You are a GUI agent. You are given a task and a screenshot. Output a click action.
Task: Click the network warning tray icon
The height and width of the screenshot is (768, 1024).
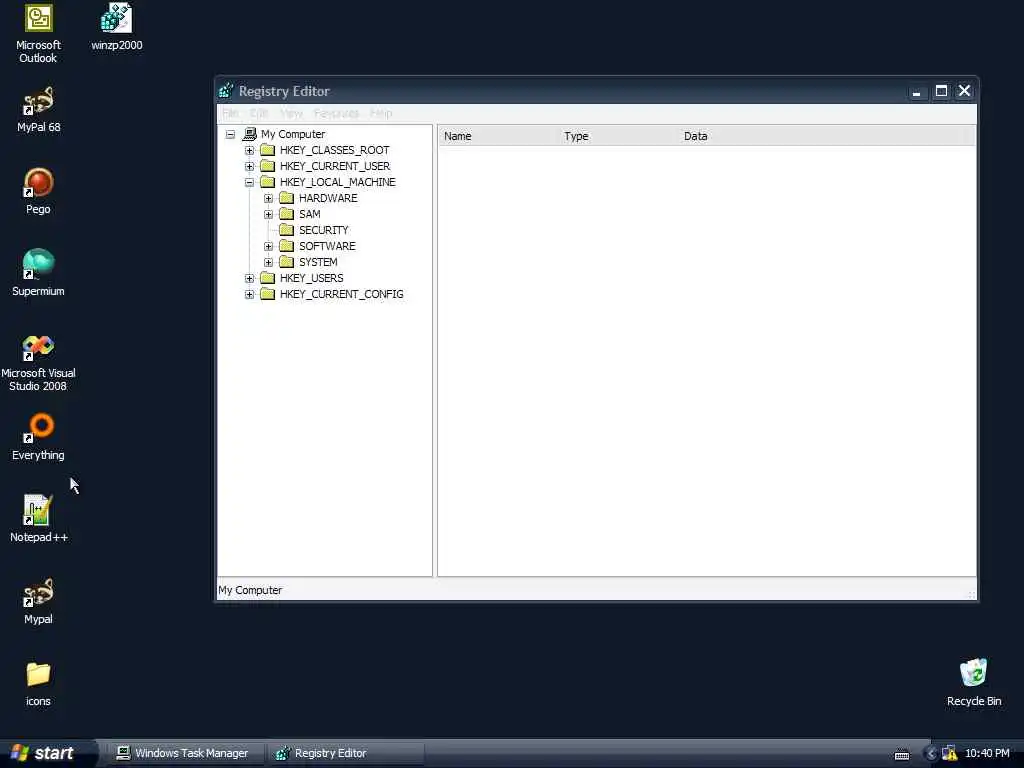(950, 753)
